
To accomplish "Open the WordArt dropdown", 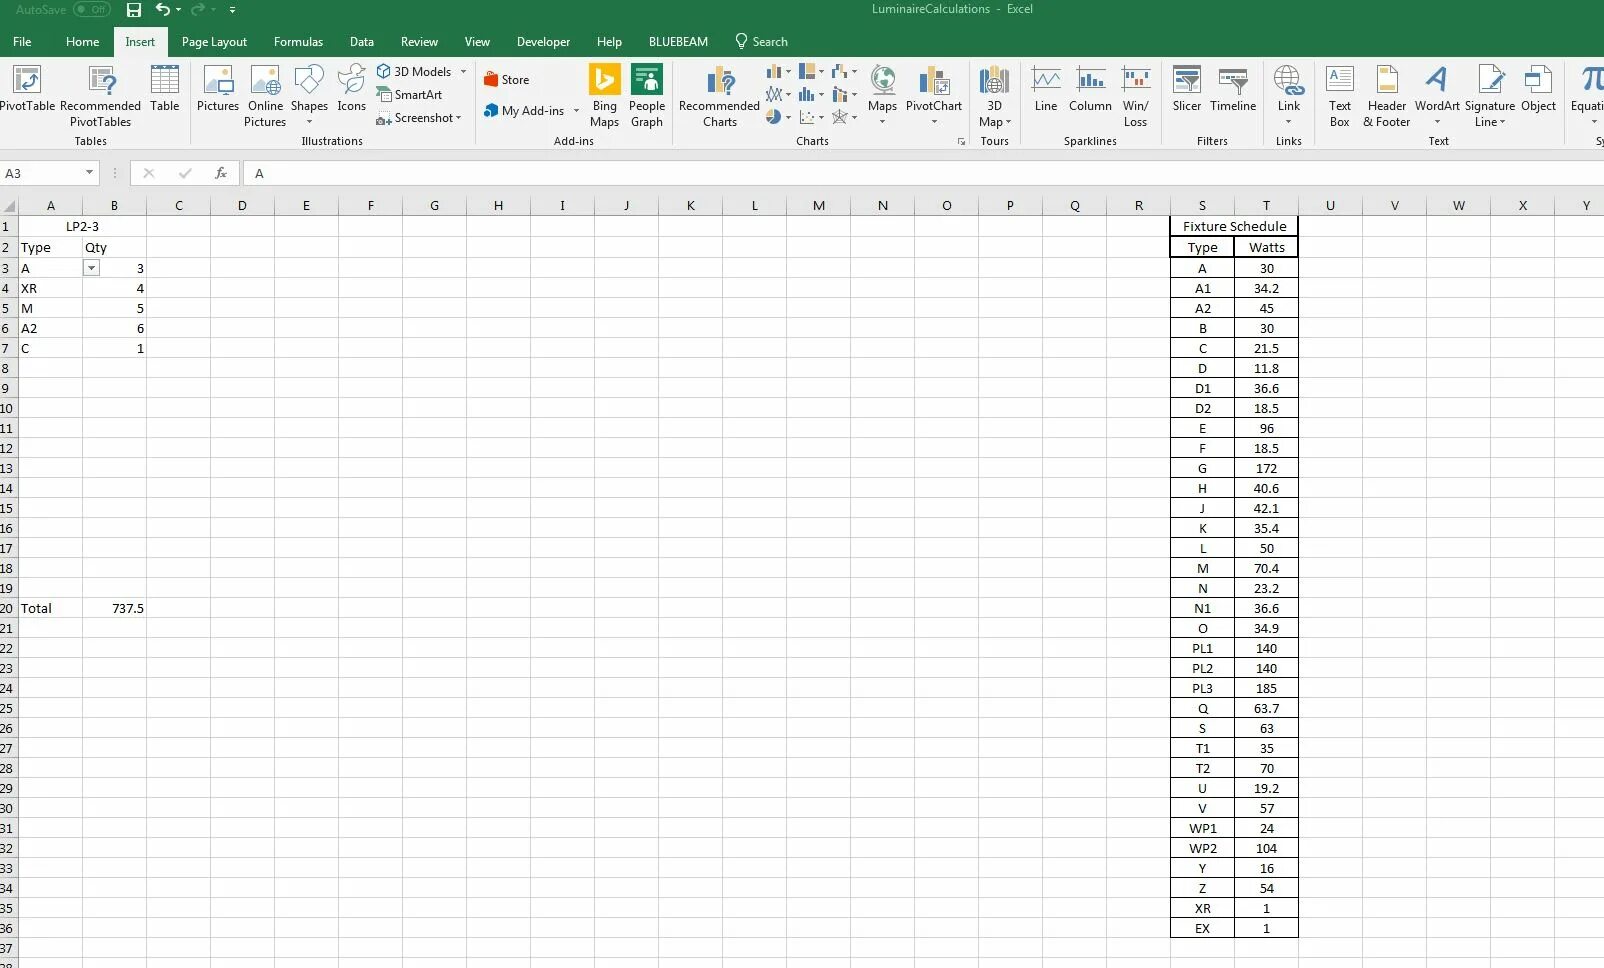I will tap(1437, 122).
